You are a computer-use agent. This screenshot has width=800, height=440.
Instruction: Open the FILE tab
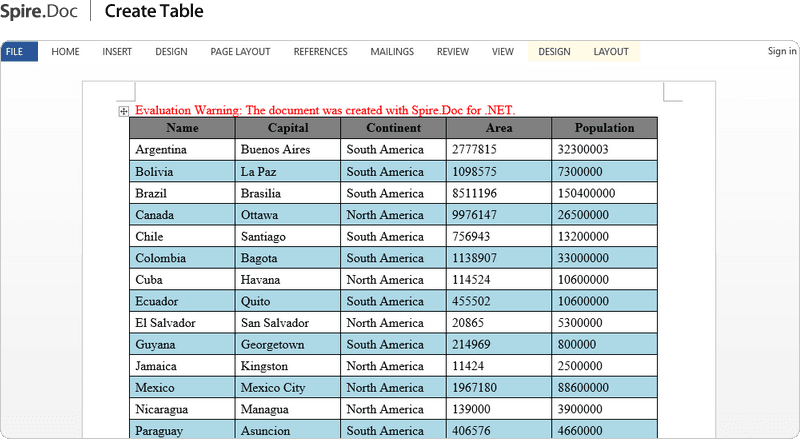click(x=19, y=52)
